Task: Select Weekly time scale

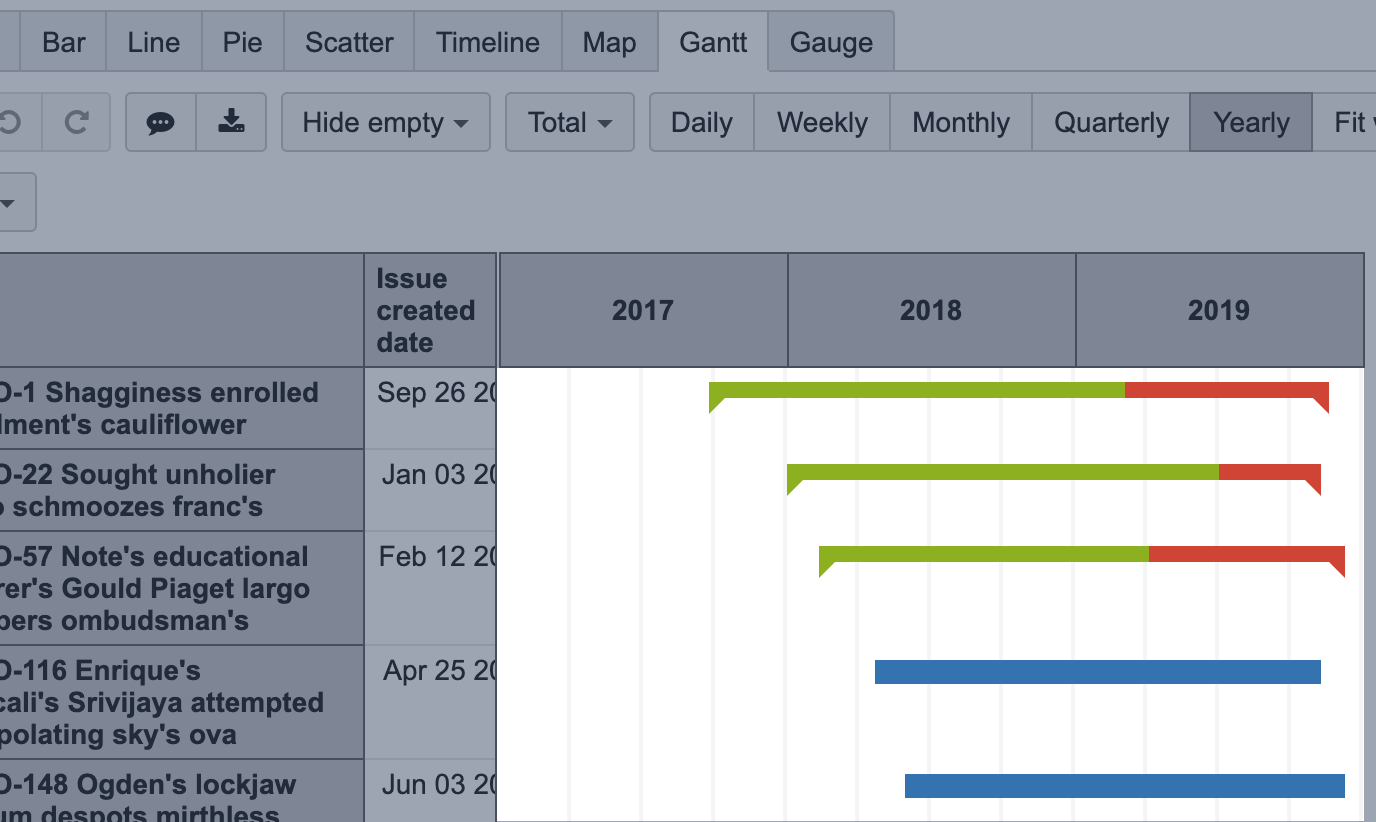Action: (x=822, y=123)
